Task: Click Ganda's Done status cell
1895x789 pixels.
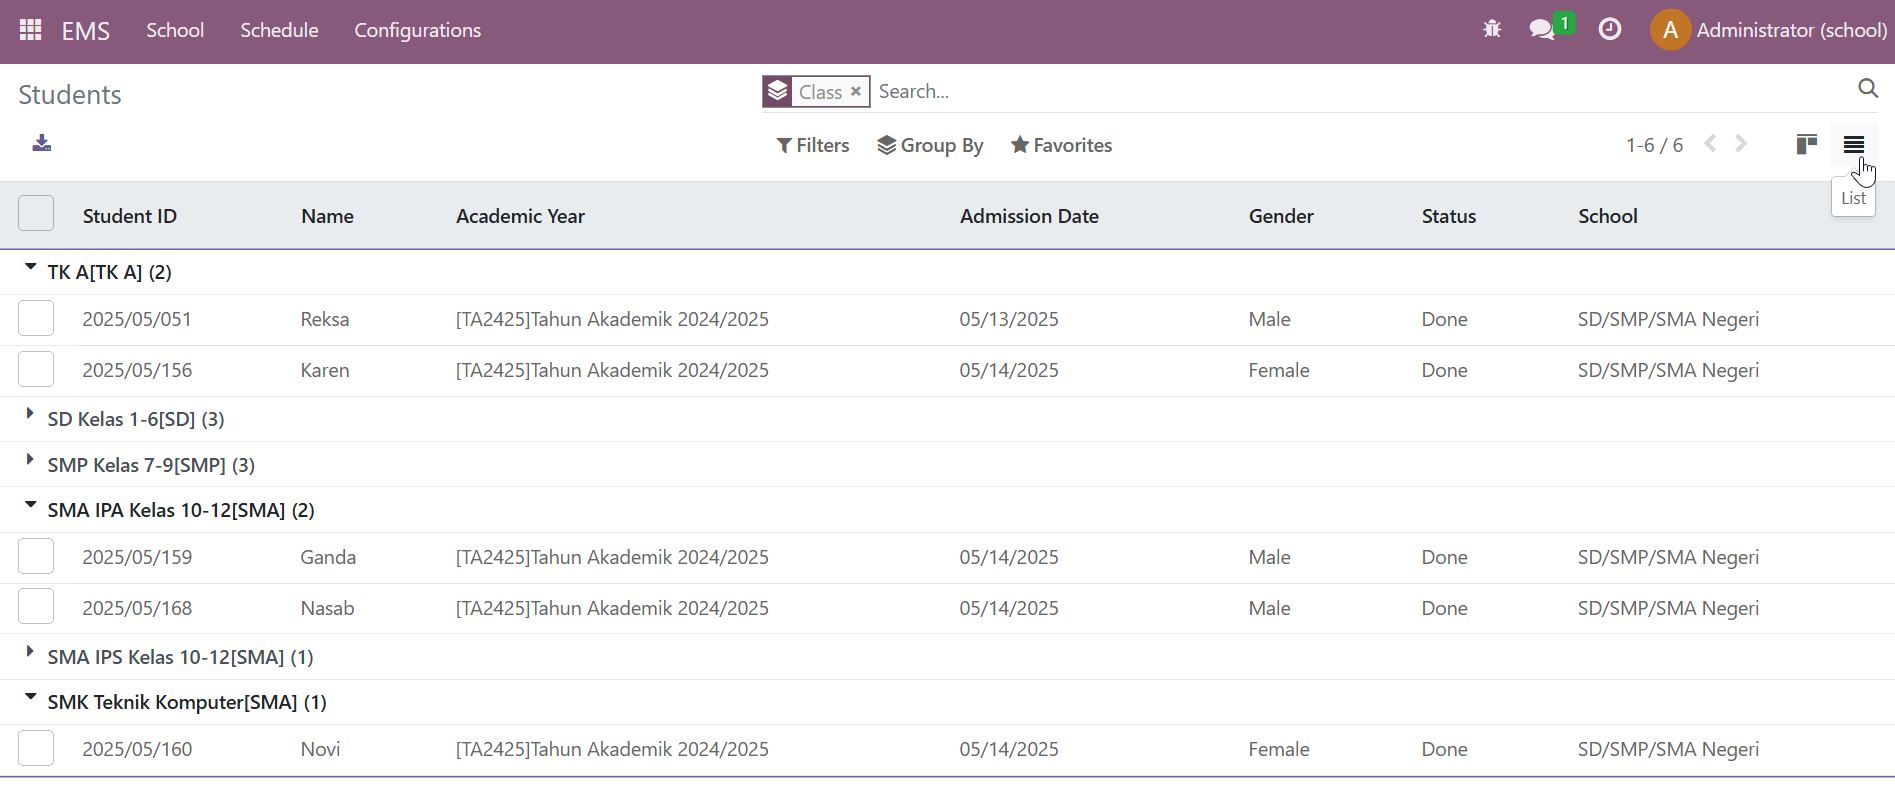Action: tap(1445, 557)
